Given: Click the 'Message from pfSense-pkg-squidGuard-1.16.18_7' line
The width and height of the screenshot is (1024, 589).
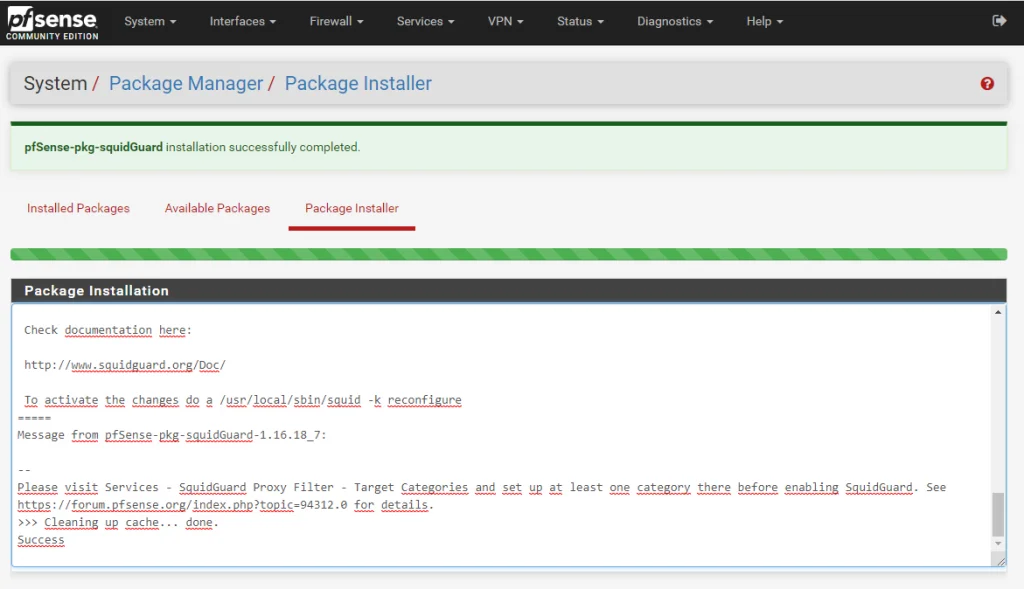Looking at the screenshot, I should click(x=172, y=435).
